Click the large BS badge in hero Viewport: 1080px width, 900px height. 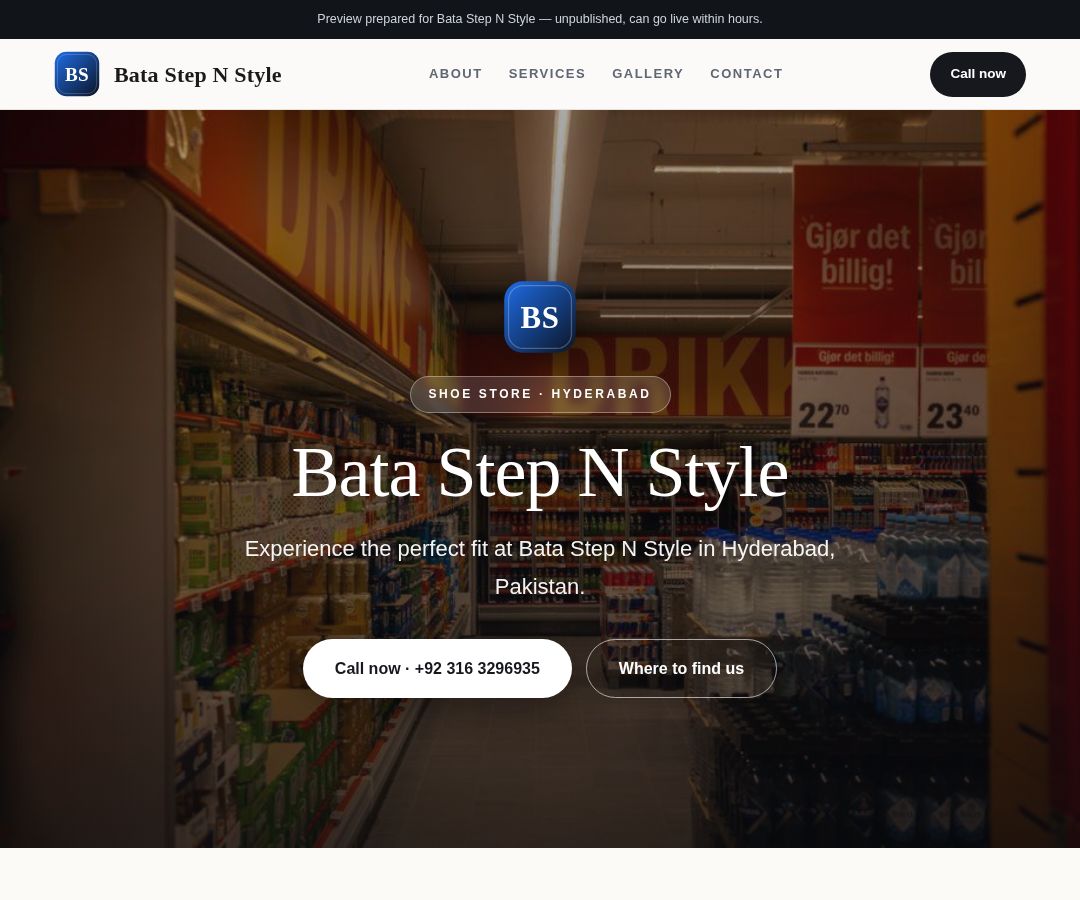[x=539, y=317]
